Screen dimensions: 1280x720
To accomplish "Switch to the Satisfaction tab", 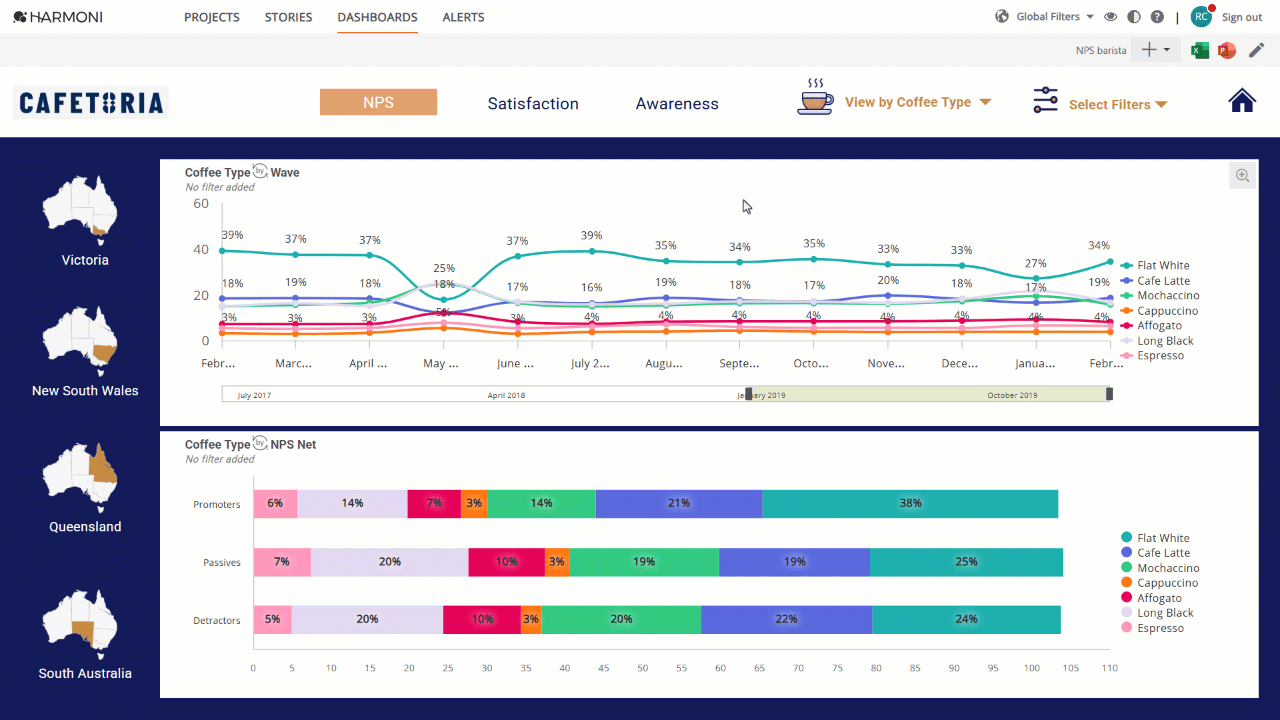I will click(533, 103).
